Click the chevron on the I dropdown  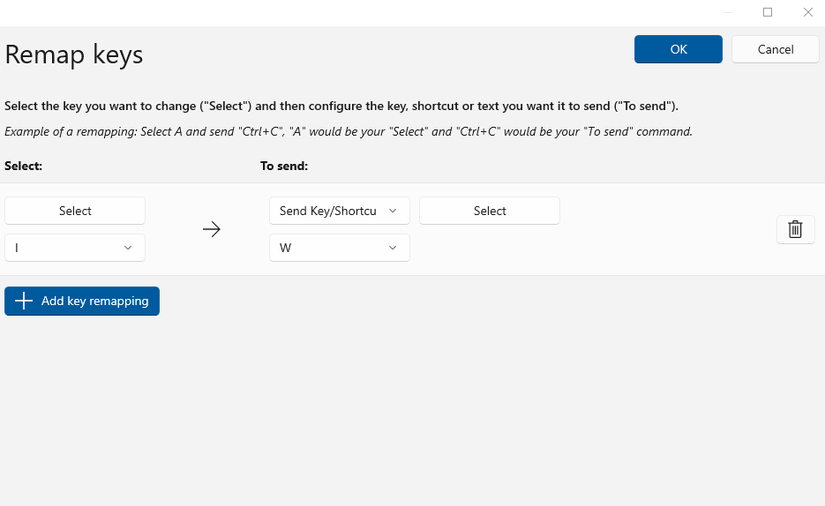coord(128,248)
